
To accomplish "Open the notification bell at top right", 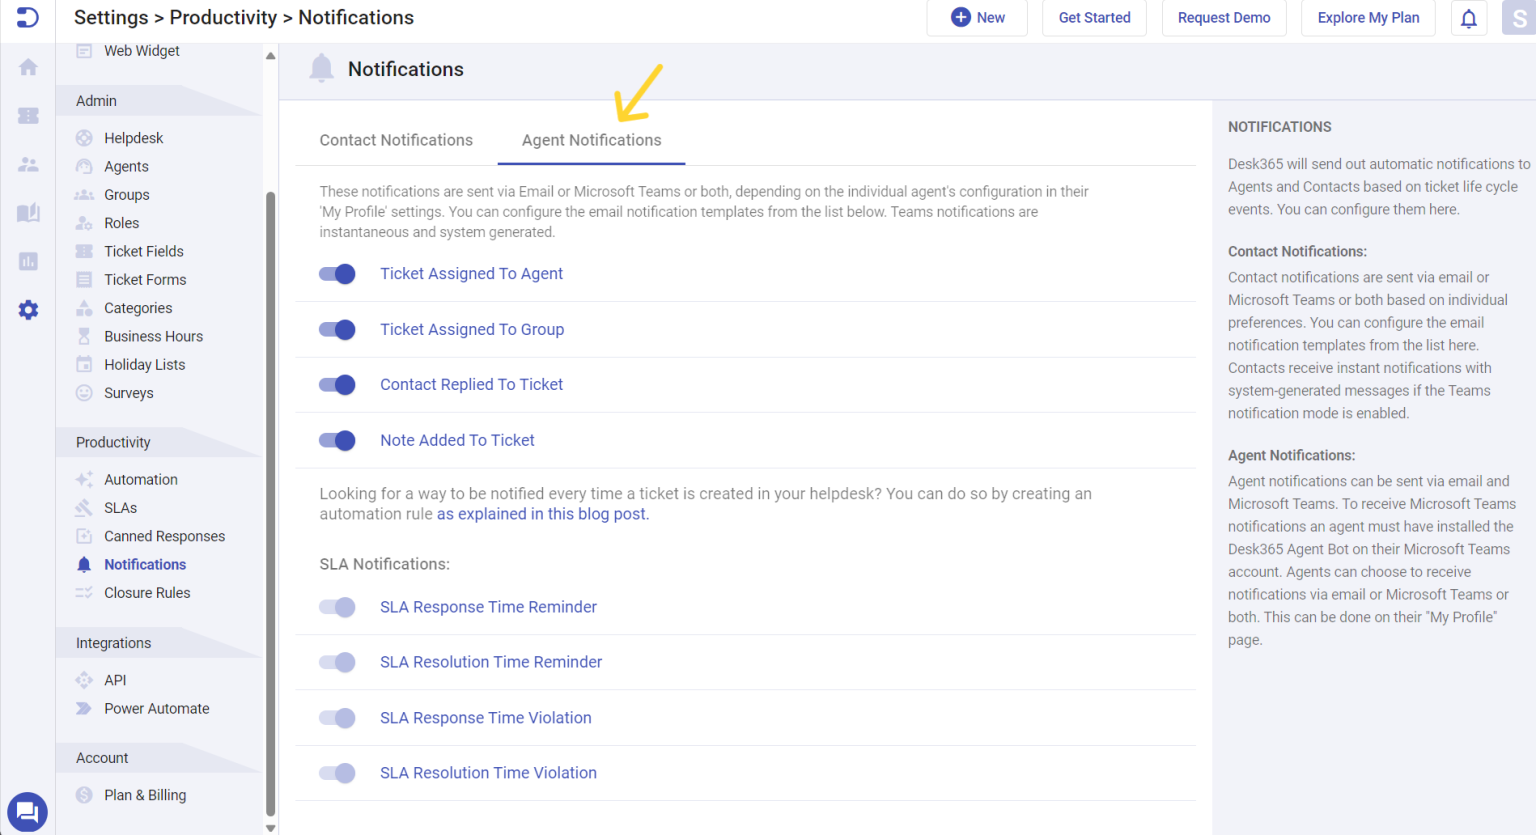I will (x=1468, y=18).
